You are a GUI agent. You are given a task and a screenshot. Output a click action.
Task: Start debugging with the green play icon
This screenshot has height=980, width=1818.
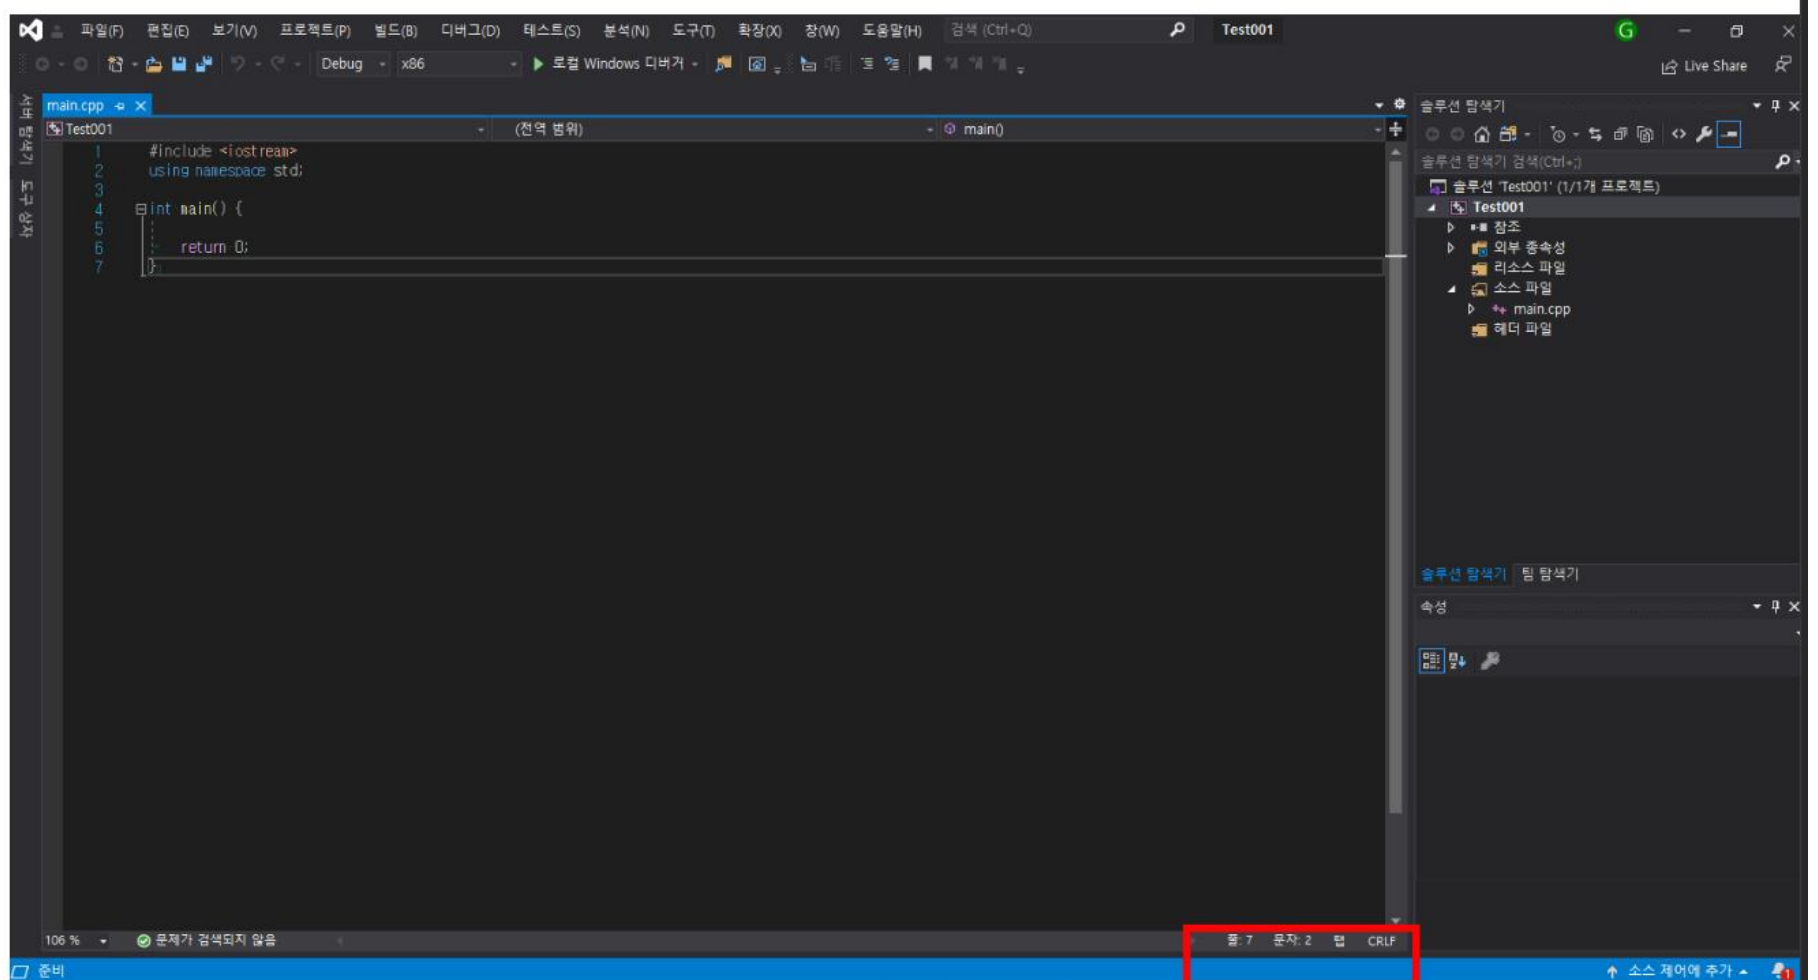[538, 64]
